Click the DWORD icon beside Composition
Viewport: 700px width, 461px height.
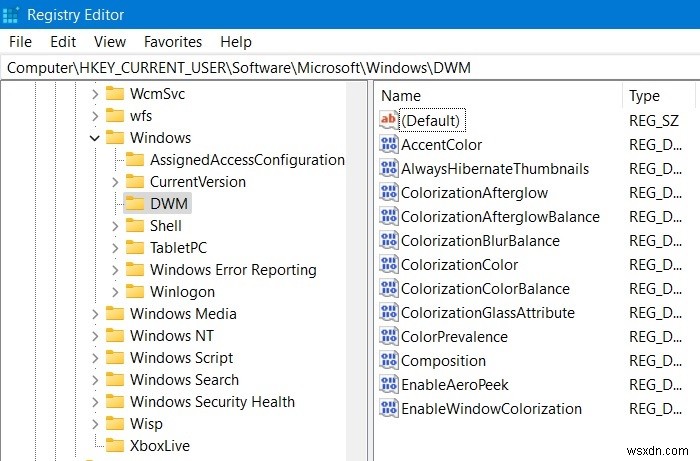pos(388,361)
